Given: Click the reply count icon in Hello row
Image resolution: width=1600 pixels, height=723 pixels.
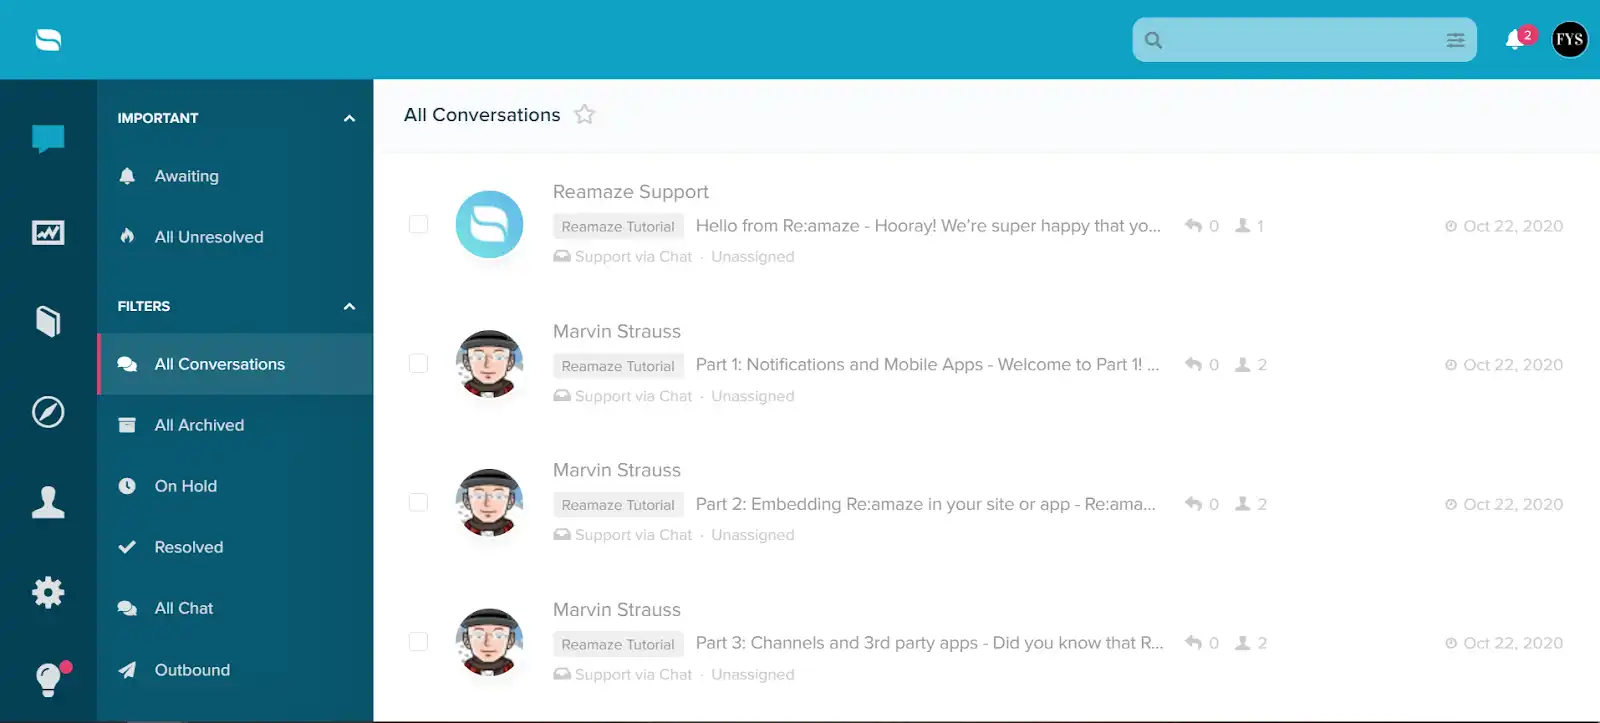Looking at the screenshot, I should click(1193, 226).
